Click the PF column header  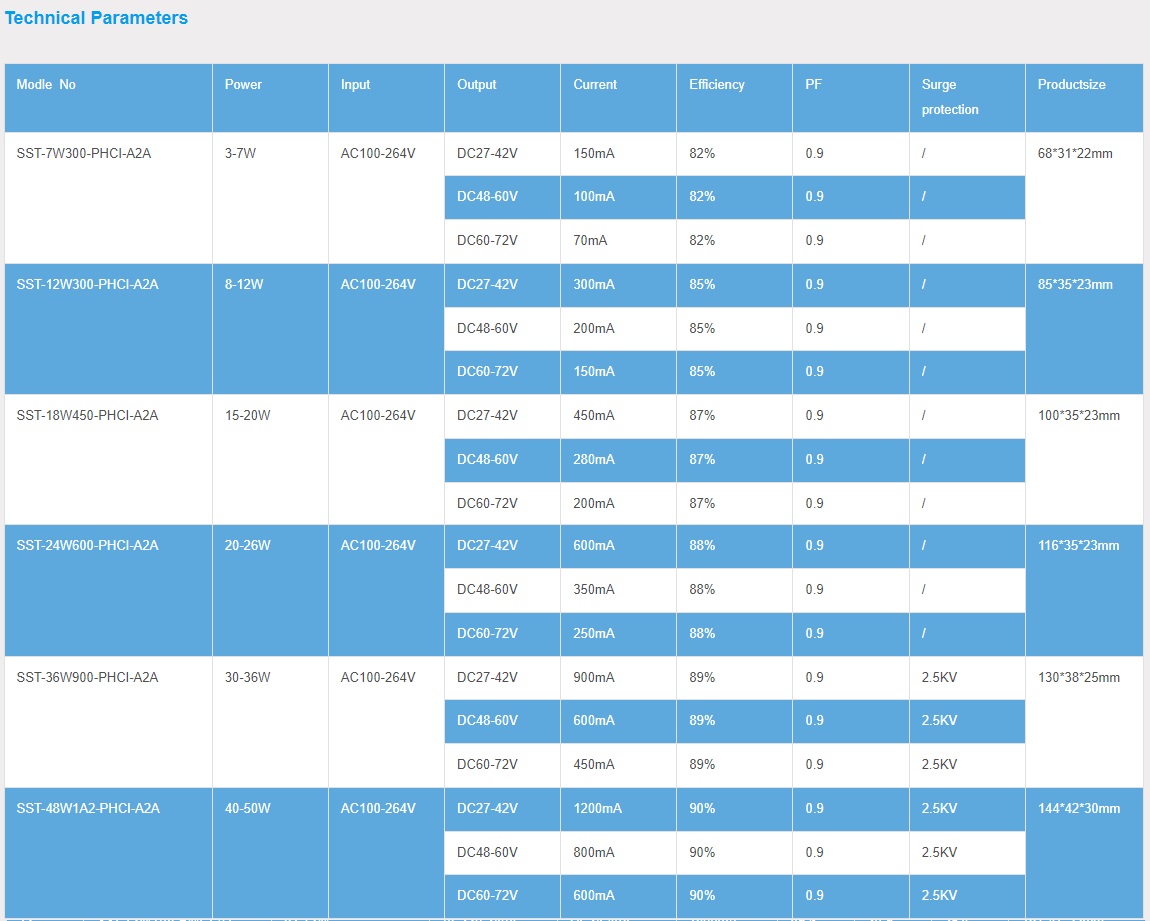point(813,85)
